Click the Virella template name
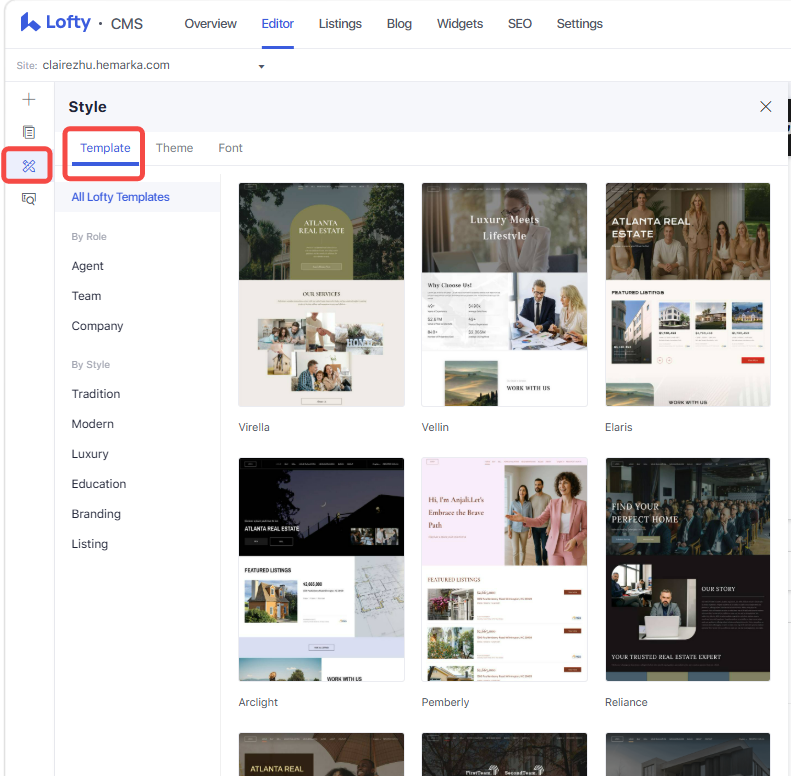 pos(254,427)
